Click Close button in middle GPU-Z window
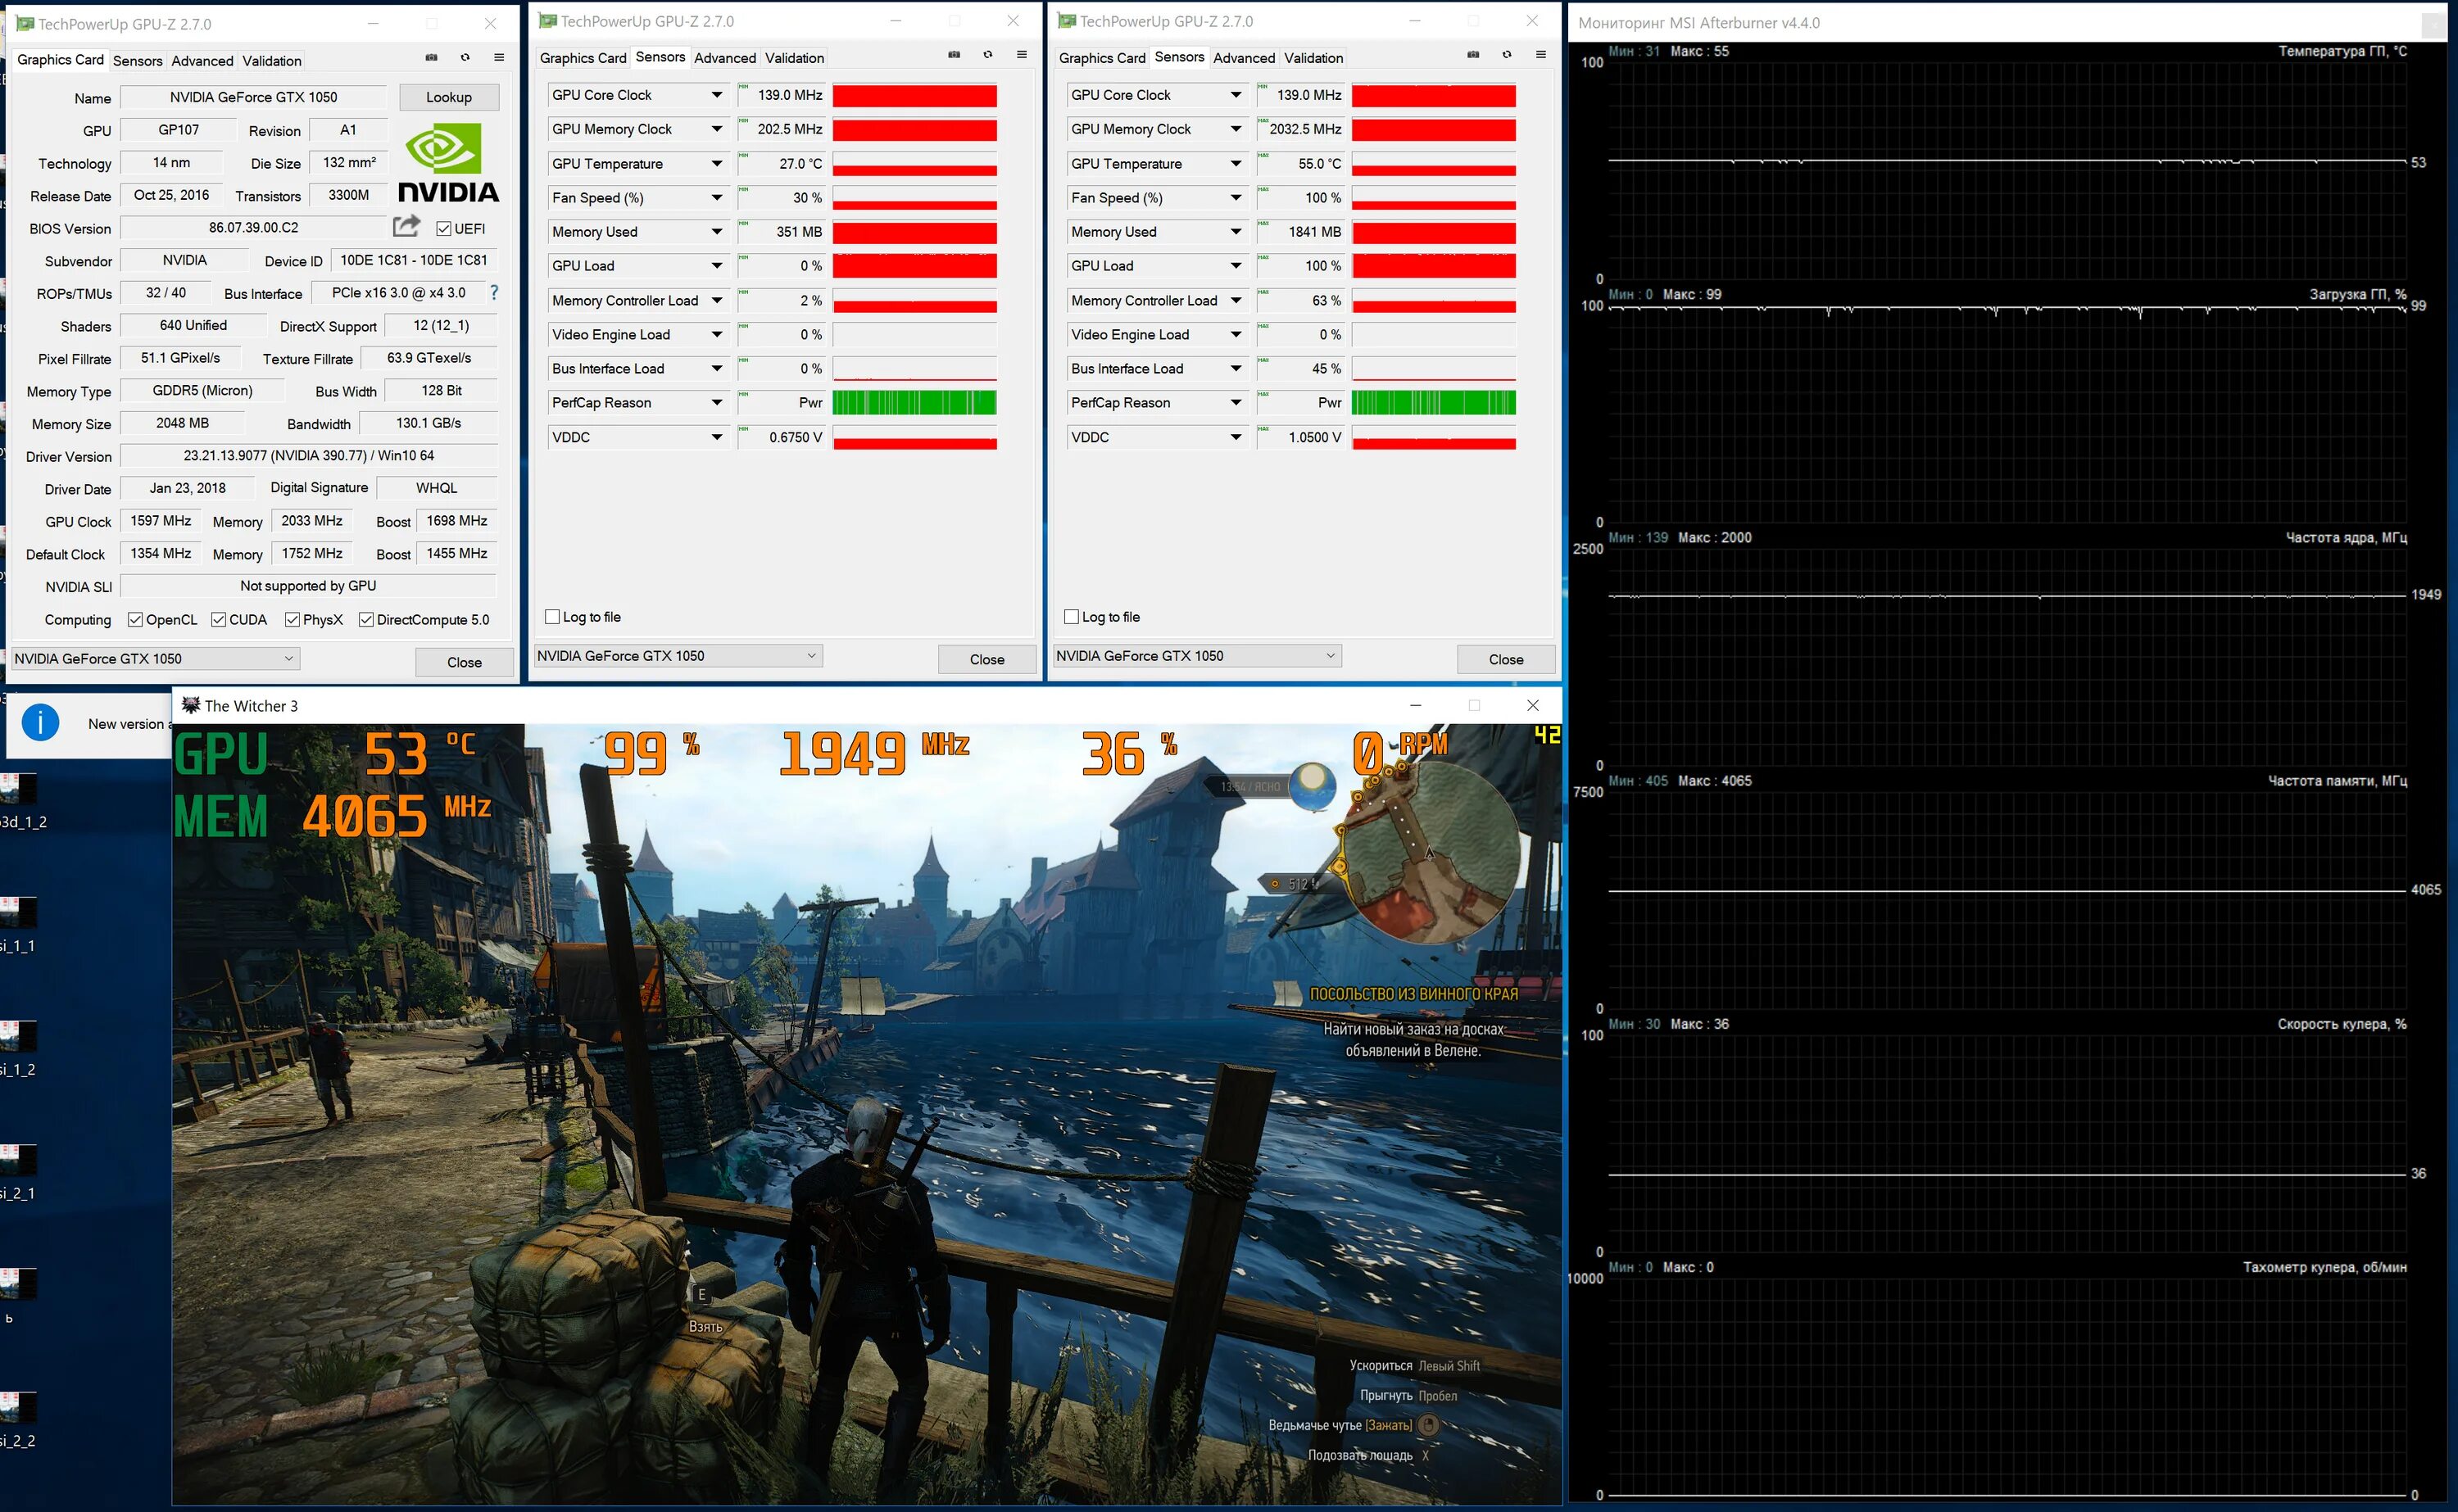The image size is (2458, 1512). (x=987, y=659)
